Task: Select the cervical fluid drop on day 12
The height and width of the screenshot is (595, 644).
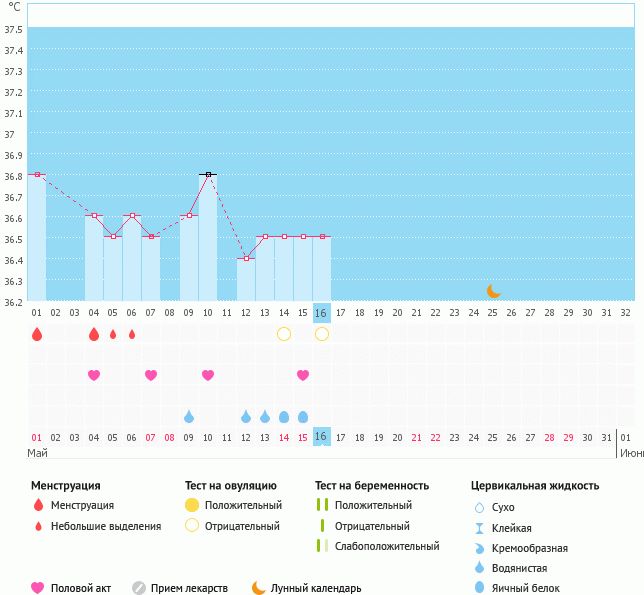Action: click(x=246, y=416)
